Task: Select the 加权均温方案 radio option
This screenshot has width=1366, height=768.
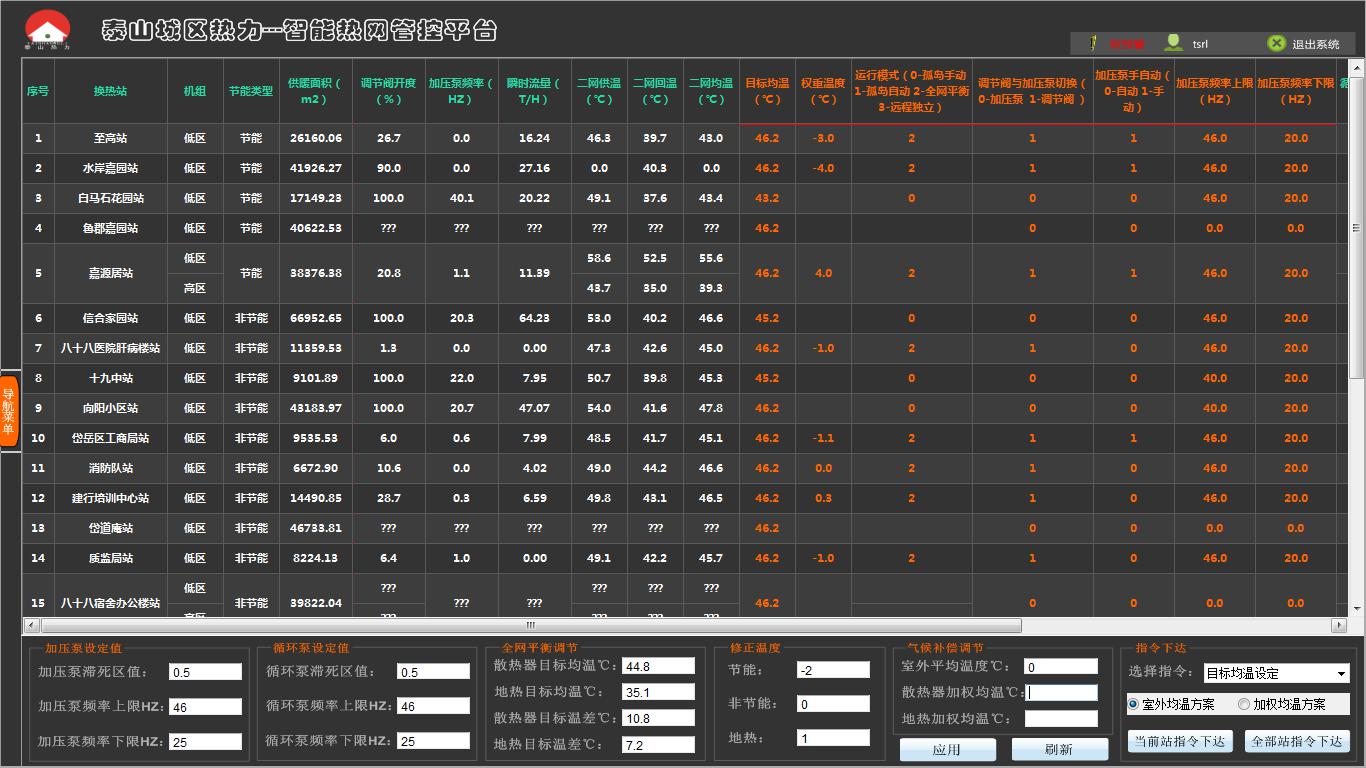Action: point(1244,704)
